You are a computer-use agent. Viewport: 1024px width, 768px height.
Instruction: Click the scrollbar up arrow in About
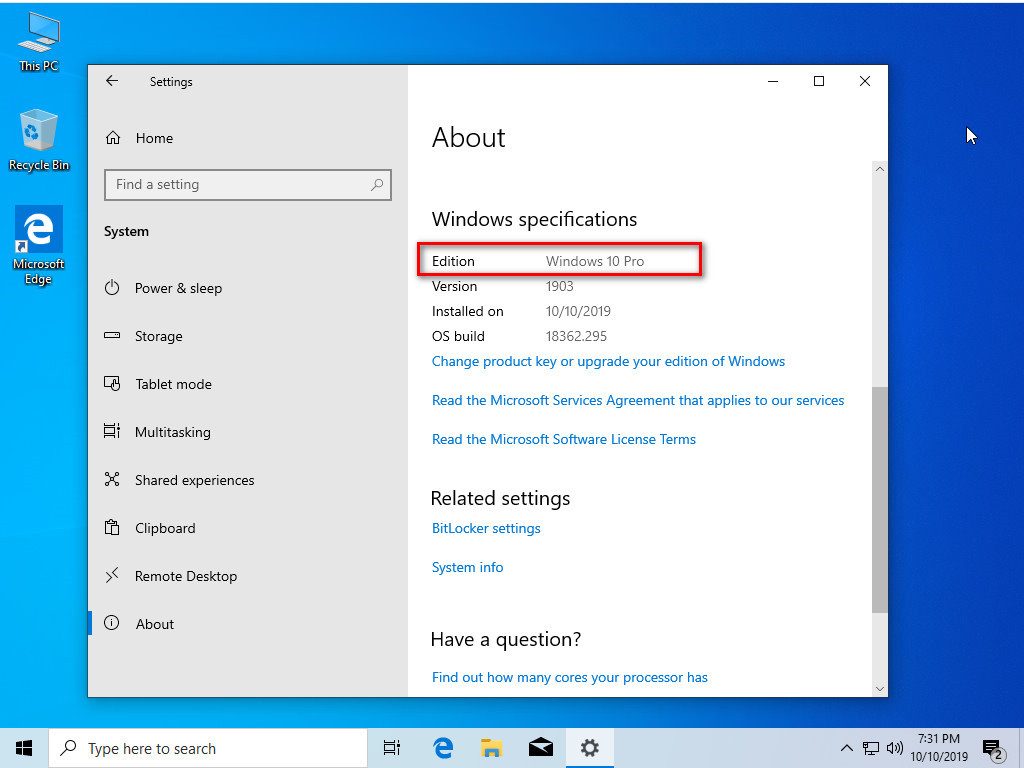880,168
